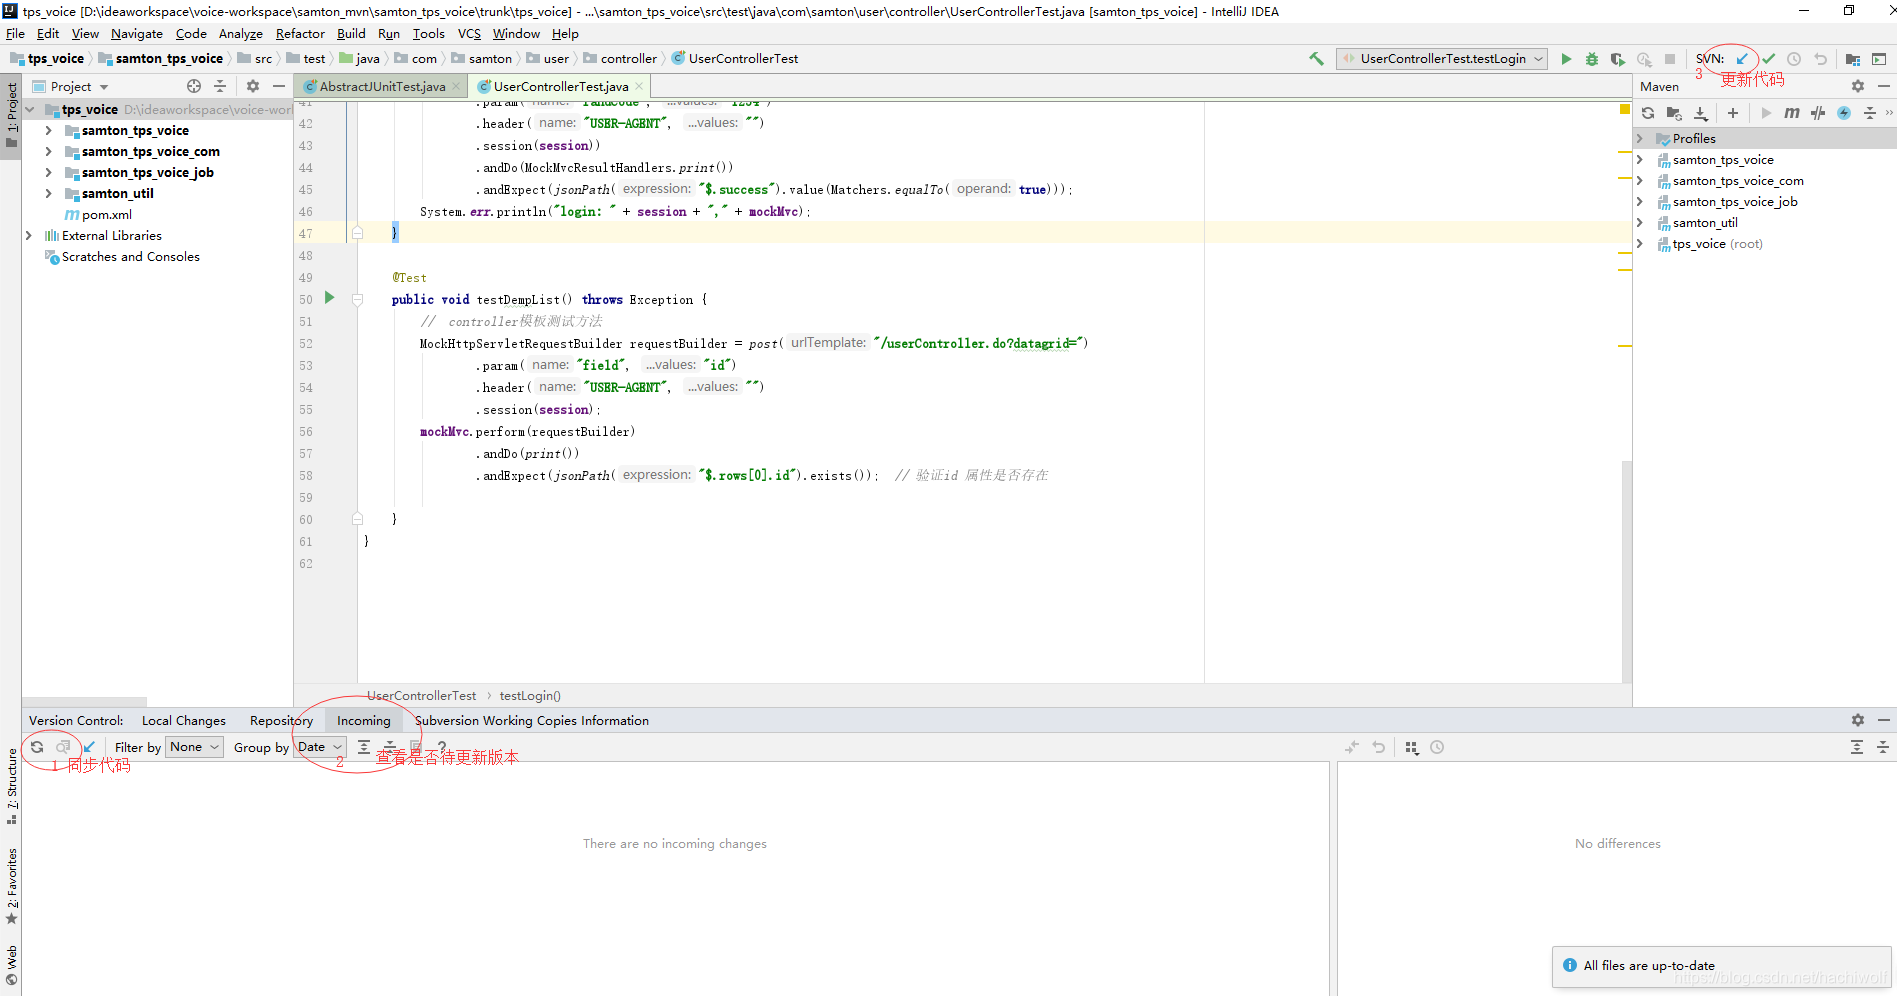Click the Group By icon in differences pane
The height and width of the screenshot is (996, 1897).
(1412, 747)
